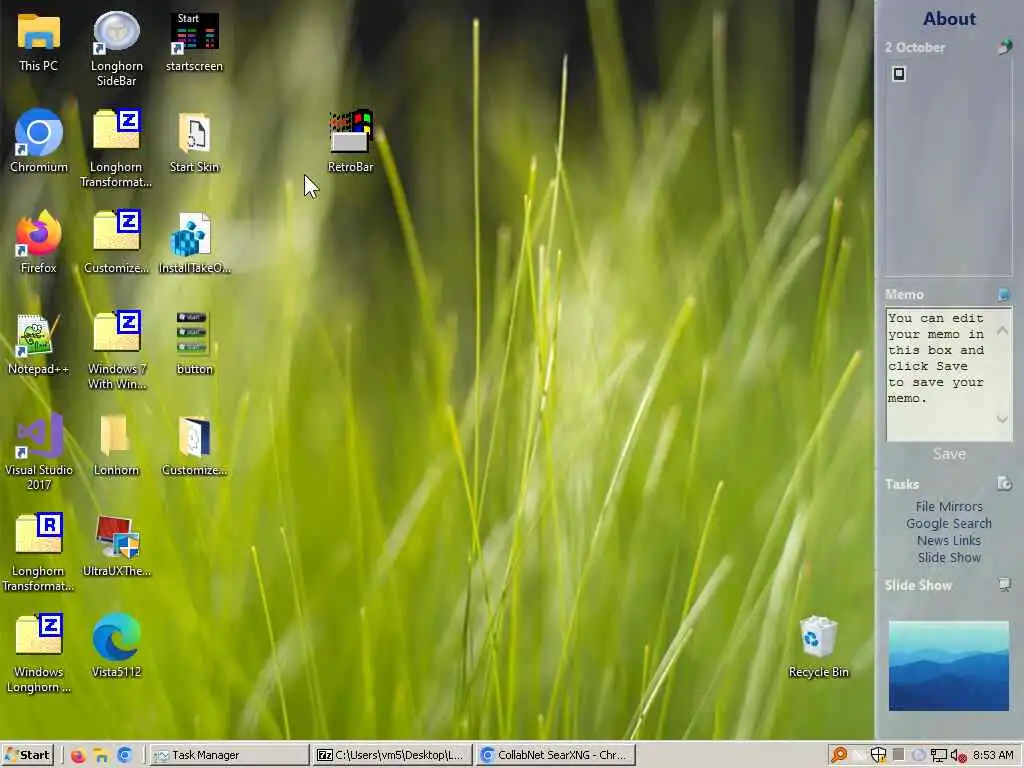This screenshot has height=768, width=1024.
Task: Select the Vista5112 Edge-style icon
Action: (x=116, y=647)
